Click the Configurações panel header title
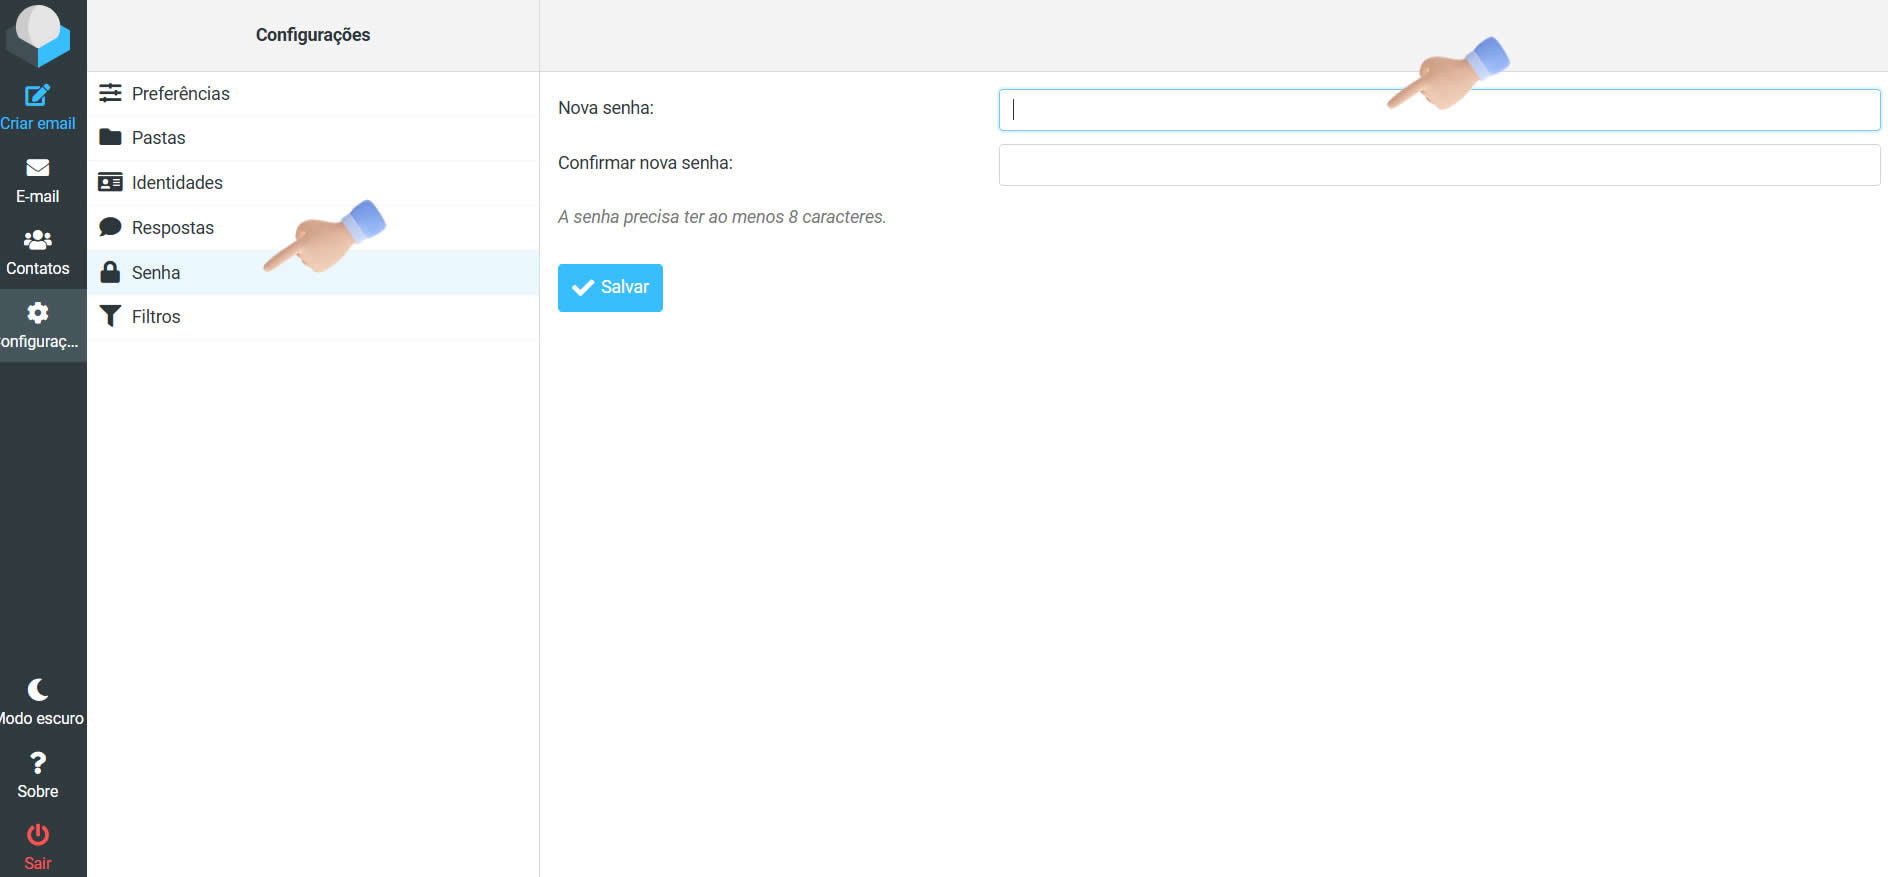The width and height of the screenshot is (1888, 877). (x=313, y=35)
